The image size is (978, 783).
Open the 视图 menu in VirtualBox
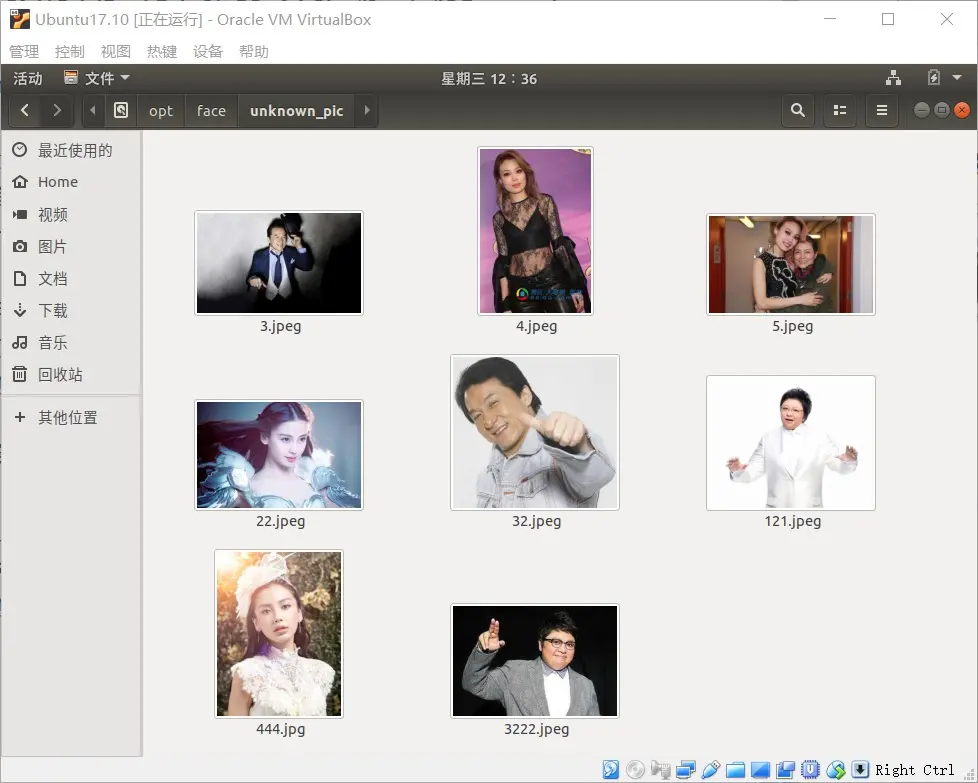[115, 51]
